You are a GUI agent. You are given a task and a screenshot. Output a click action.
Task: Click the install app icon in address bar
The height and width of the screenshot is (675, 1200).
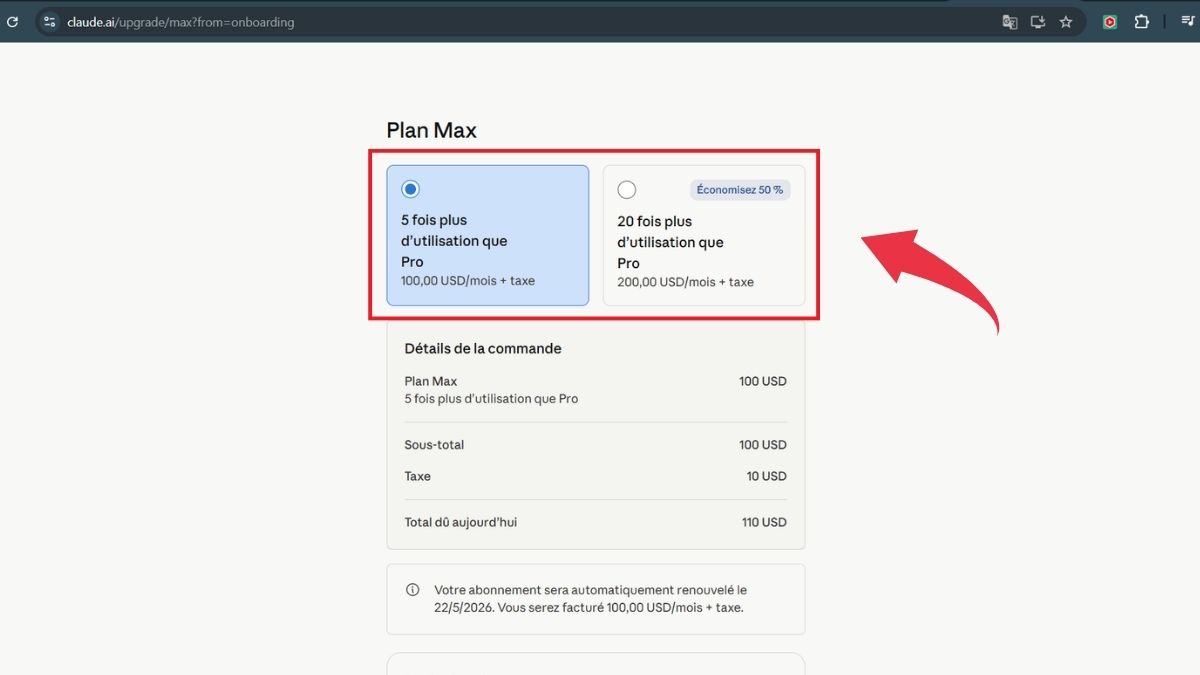(x=1038, y=22)
